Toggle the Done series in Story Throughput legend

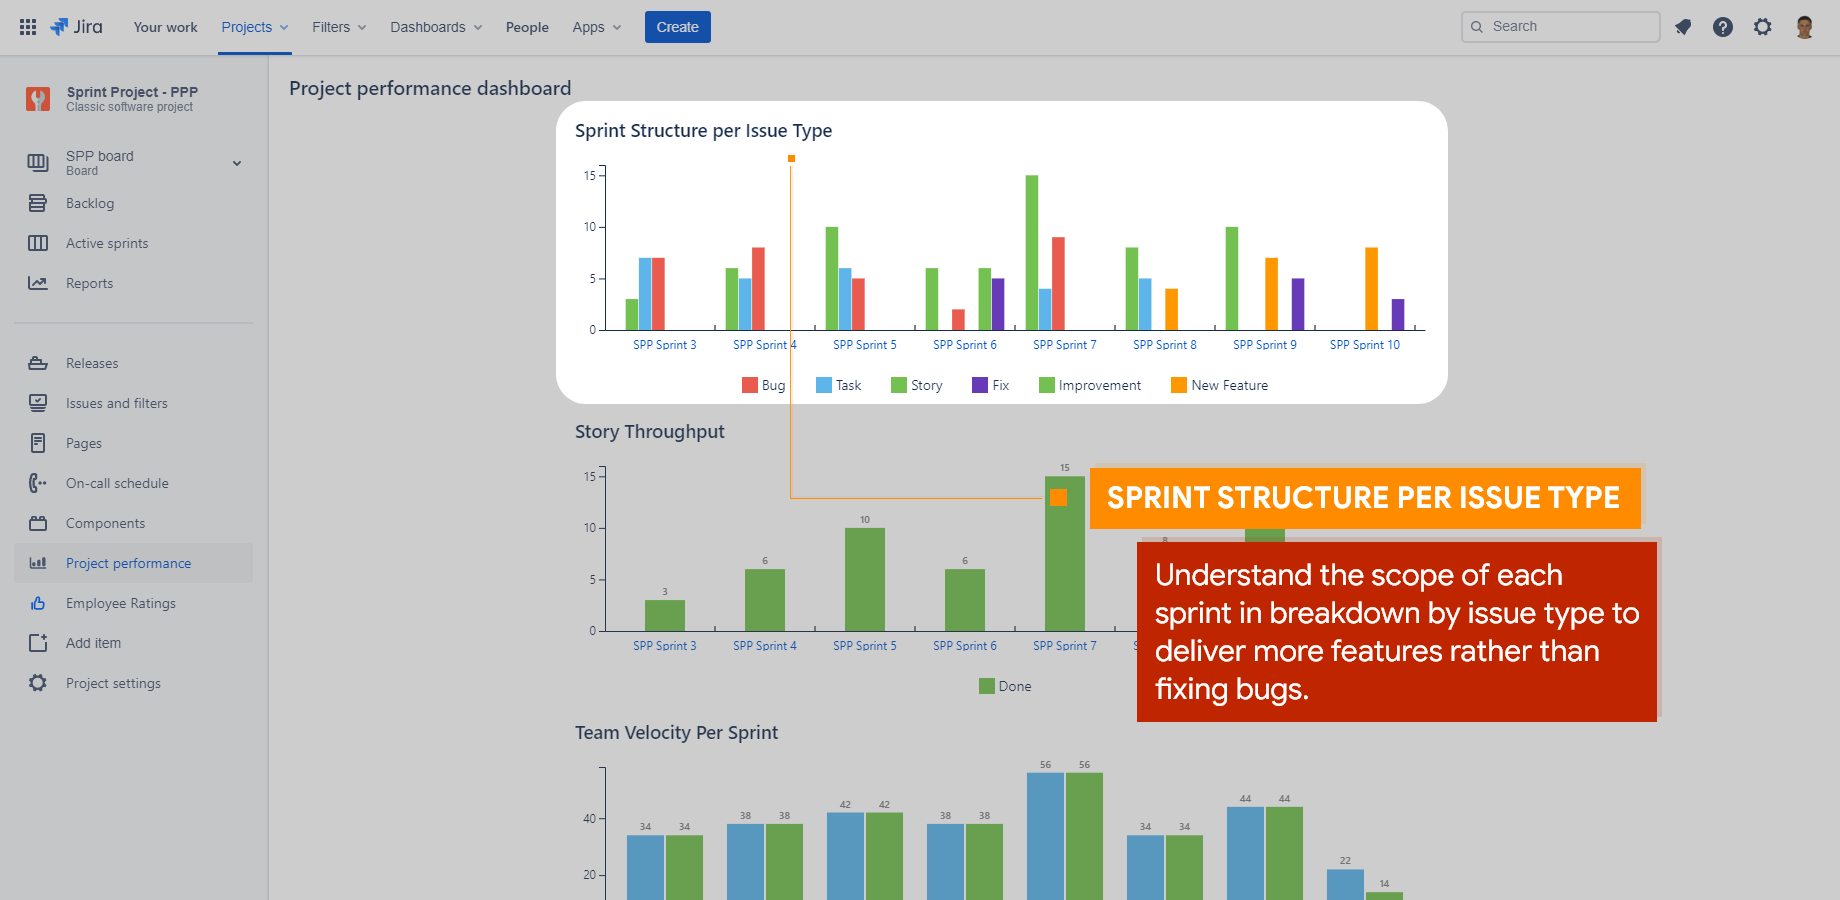pos(1005,686)
